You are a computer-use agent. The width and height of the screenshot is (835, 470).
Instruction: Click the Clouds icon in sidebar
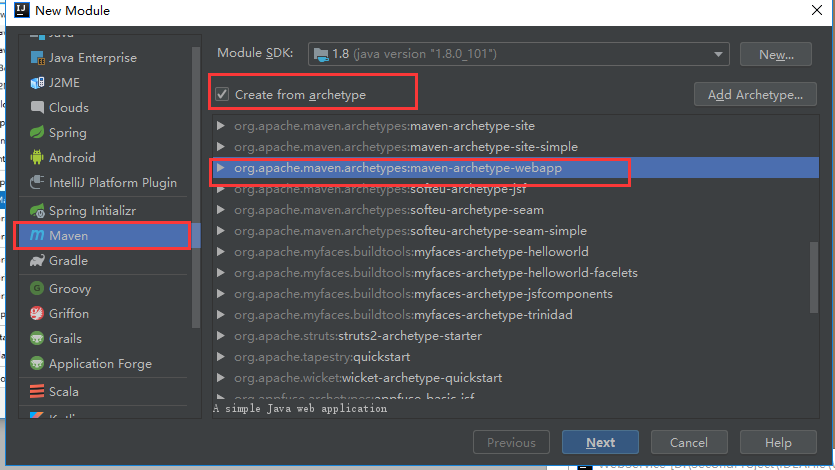(x=37, y=108)
